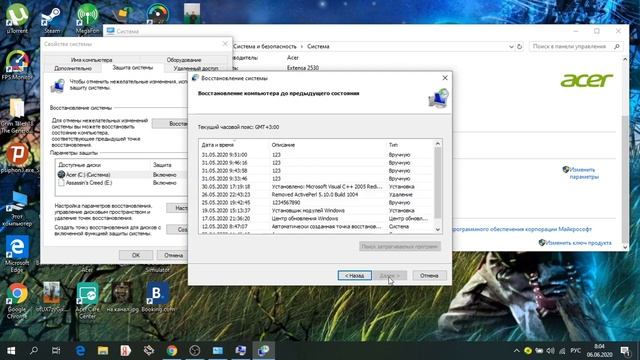640x360 pixels.
Task: Refresh the control panel address bar
Action: coord(520,47)
